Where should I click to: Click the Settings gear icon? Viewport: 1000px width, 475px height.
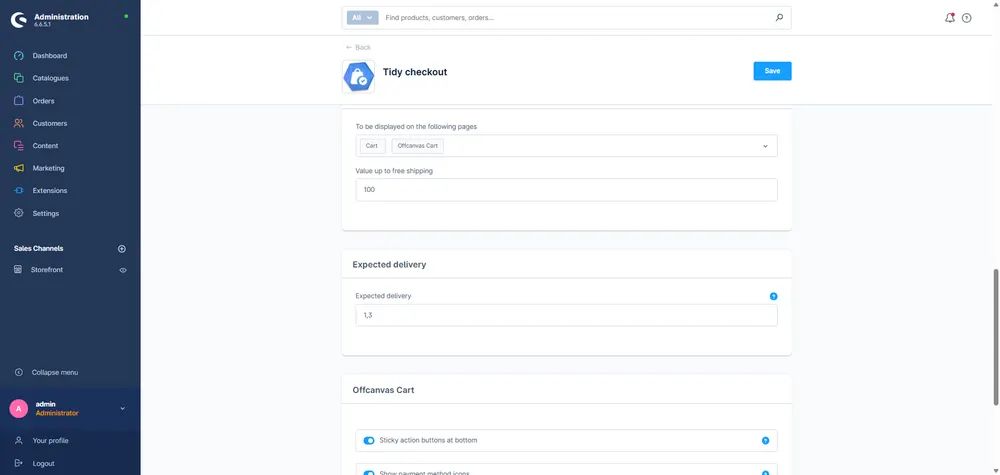[x=18, y=213]
